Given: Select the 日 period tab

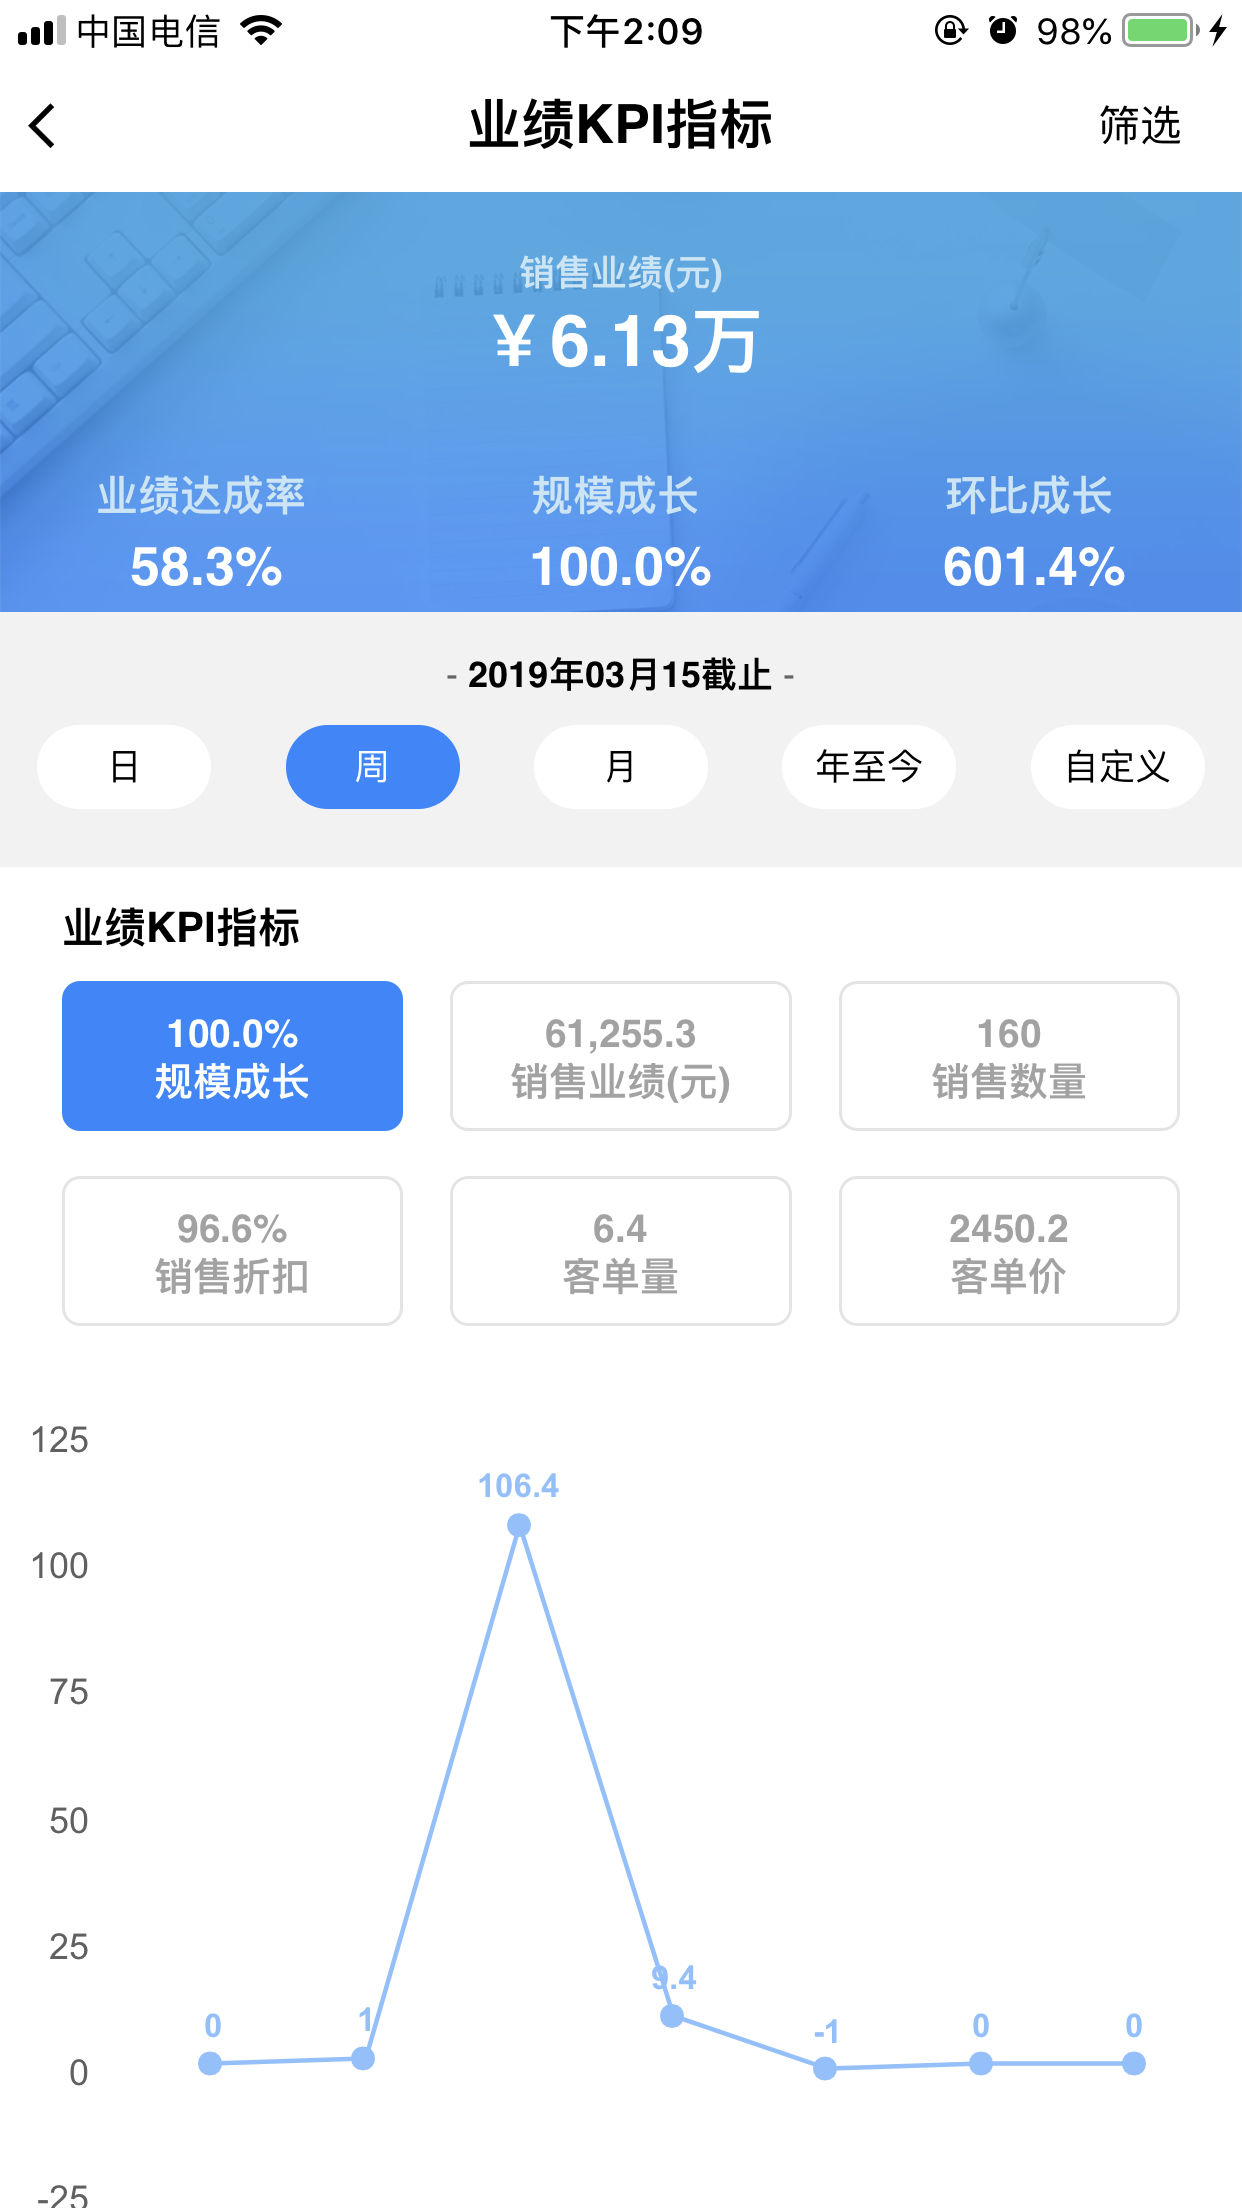Looking at the screenshot, I should 124,767.
